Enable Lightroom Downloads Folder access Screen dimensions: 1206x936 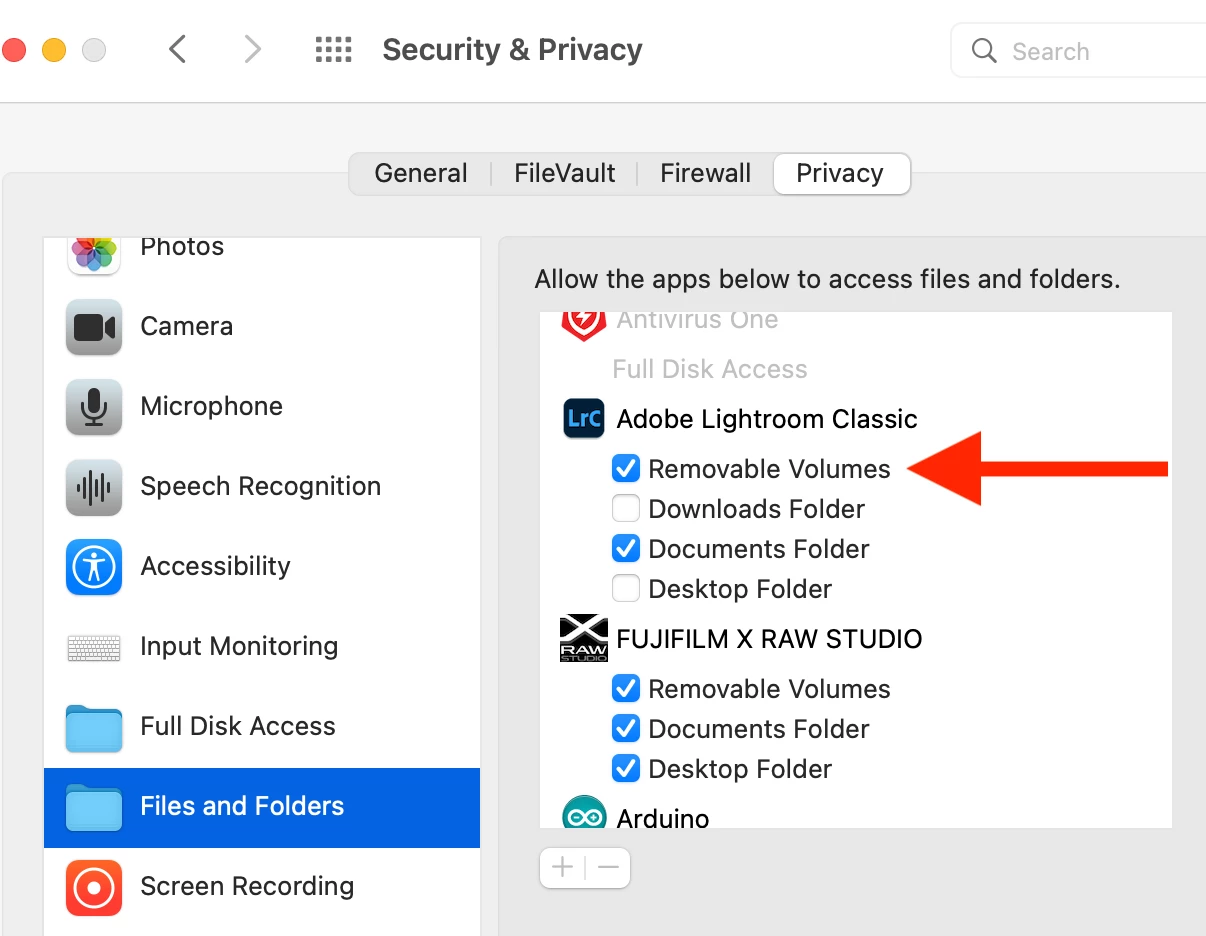pyautogui.click(x=626, y=508)
